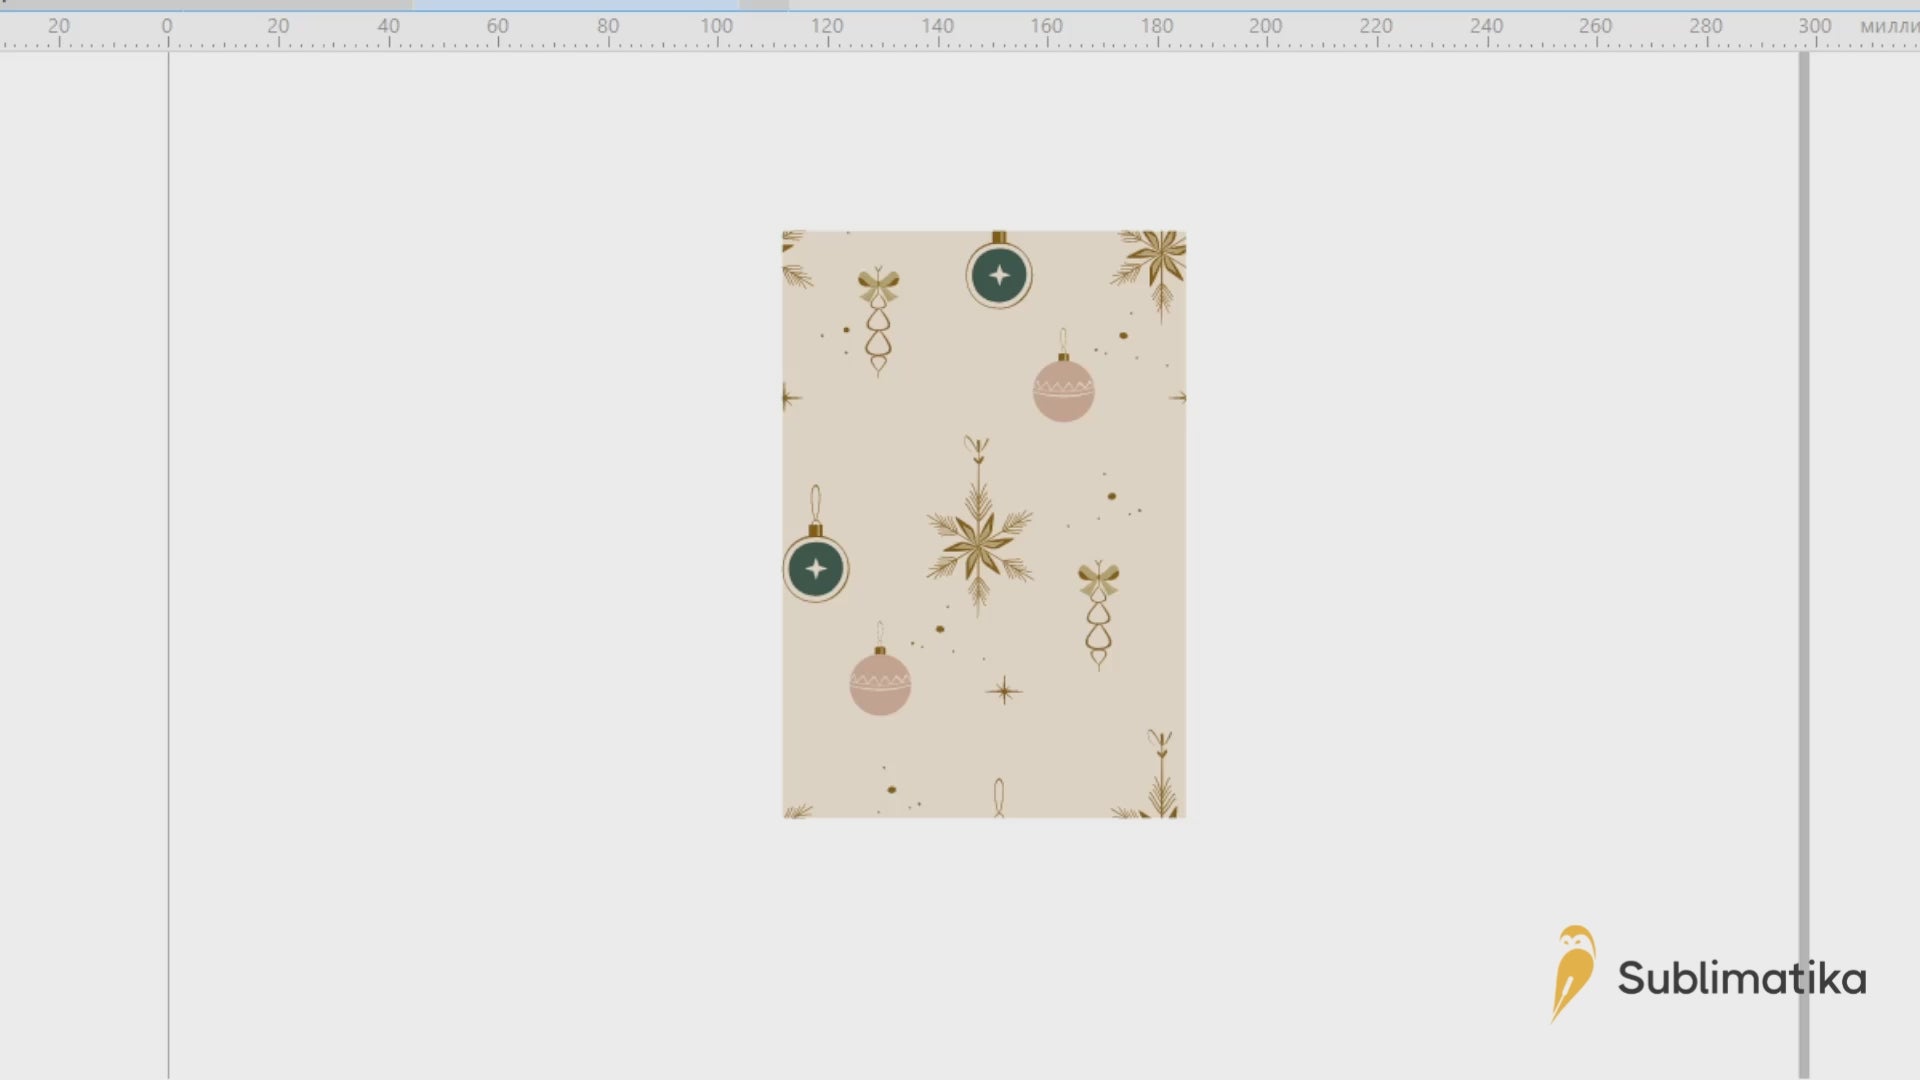
Task: Click the ruler at the 0 mark
Action: click(x=167, y=28)
